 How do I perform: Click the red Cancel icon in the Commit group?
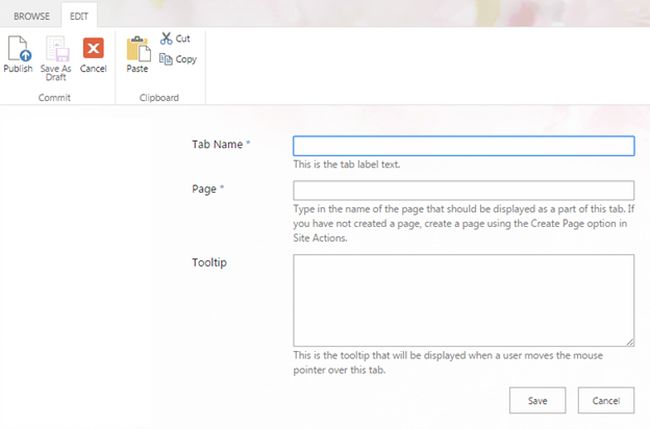click(x=93, y=49)
